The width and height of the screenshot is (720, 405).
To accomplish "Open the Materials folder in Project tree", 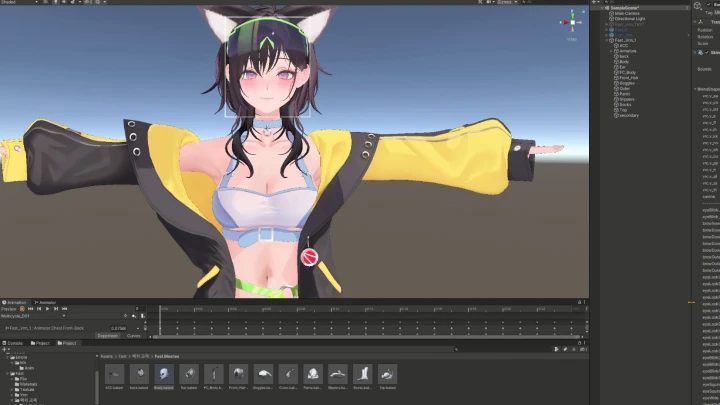I will click(x=28, y=384).
